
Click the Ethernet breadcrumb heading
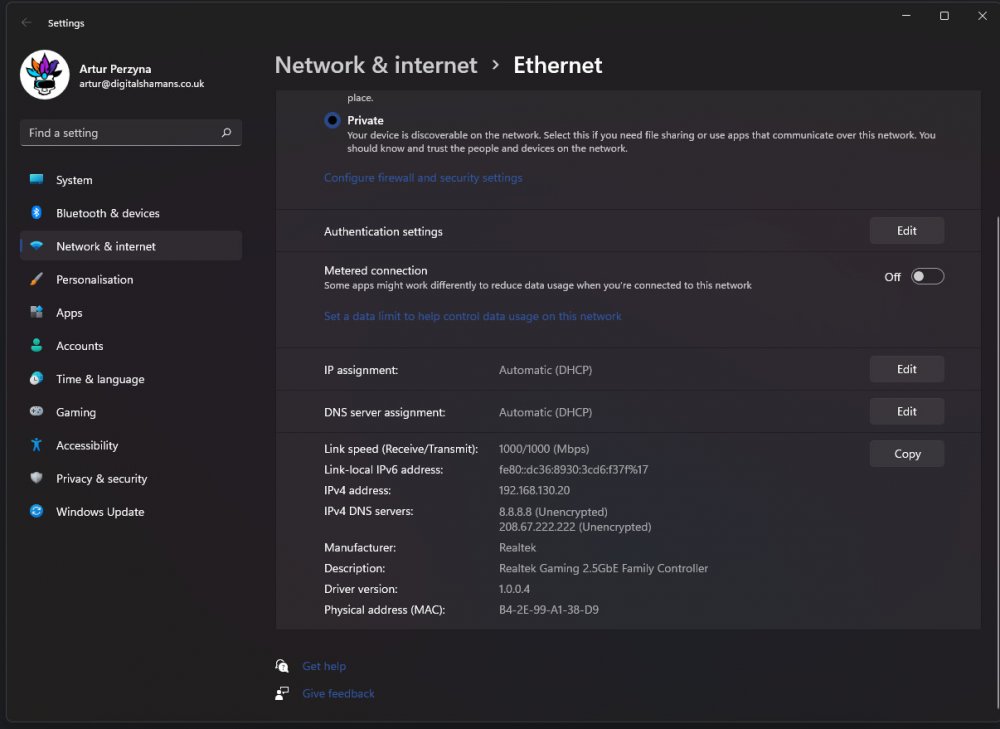(557, 65)
